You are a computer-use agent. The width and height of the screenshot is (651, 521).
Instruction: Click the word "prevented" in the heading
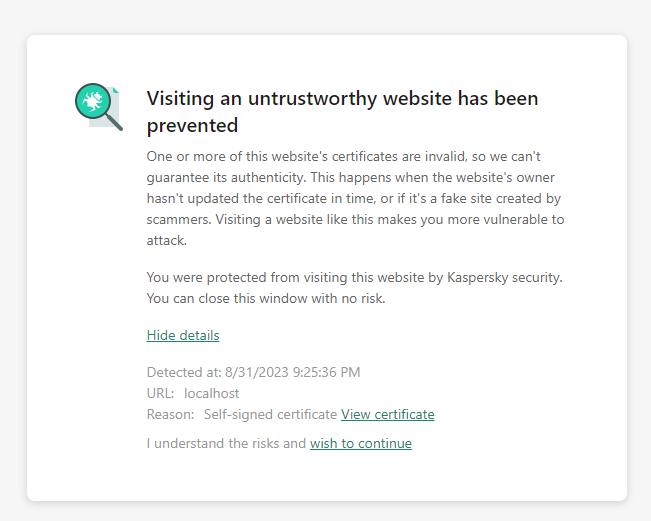[192, 125]
